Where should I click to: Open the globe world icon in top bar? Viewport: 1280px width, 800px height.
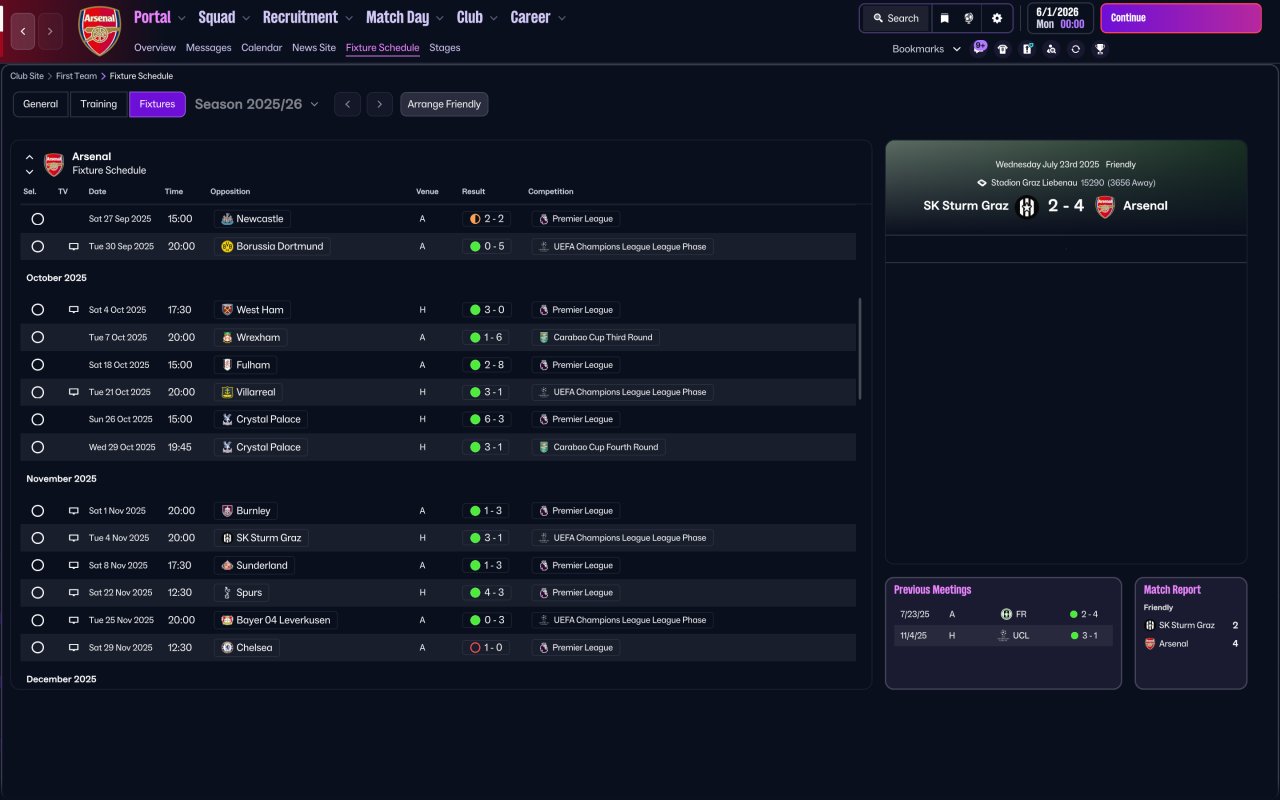[x=969, y=18]
